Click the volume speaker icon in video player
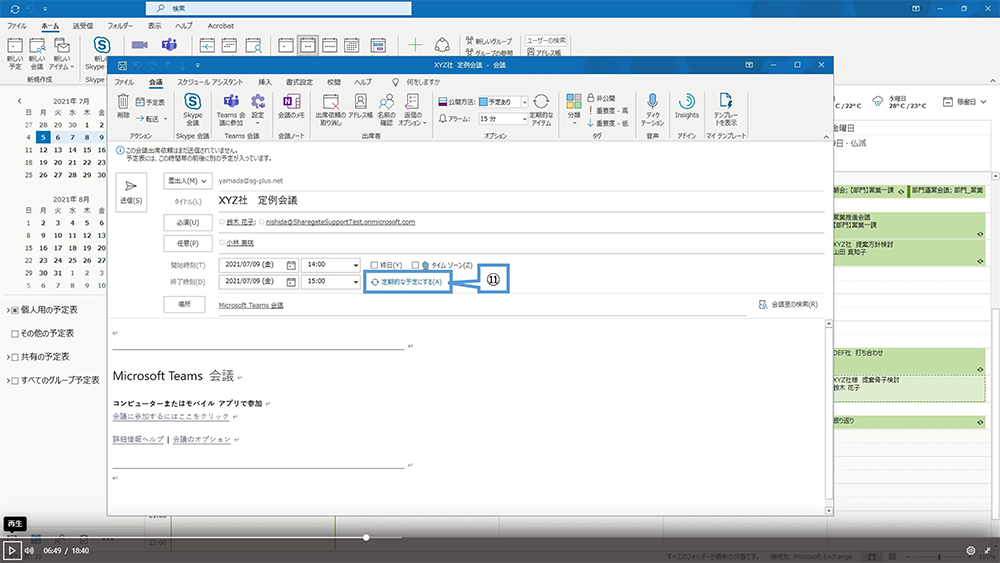Viewport: 1000px width, 563px height. [x=29, y=550]
